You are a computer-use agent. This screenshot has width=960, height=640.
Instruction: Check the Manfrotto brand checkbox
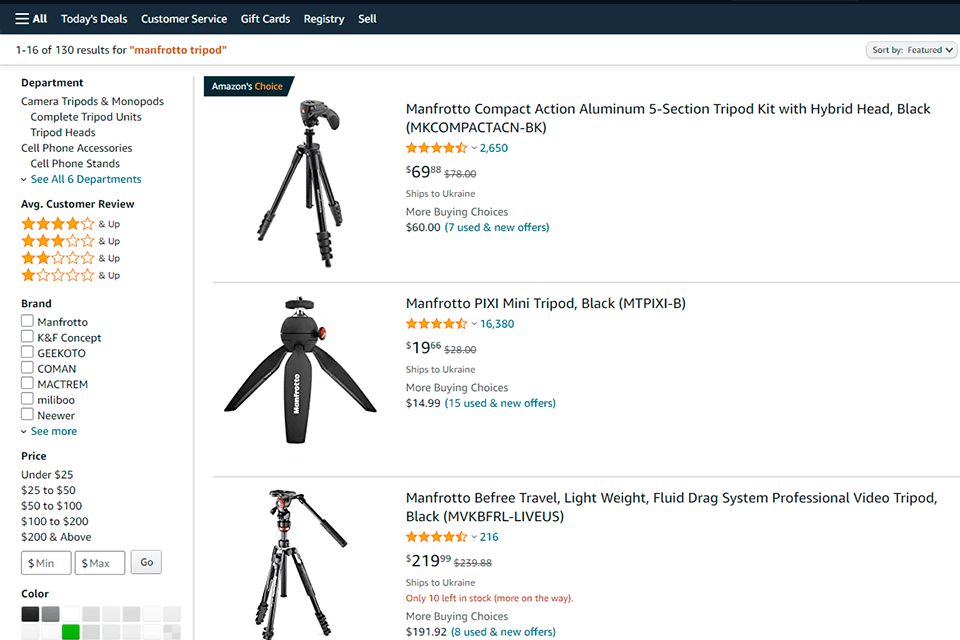click(x=27, y=321)
